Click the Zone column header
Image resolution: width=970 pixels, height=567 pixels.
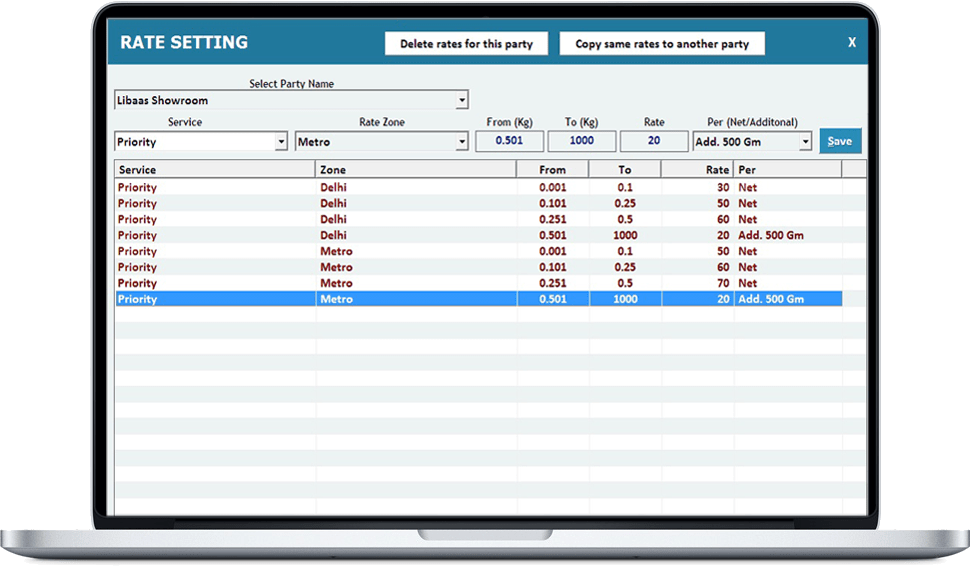[416, 169]
